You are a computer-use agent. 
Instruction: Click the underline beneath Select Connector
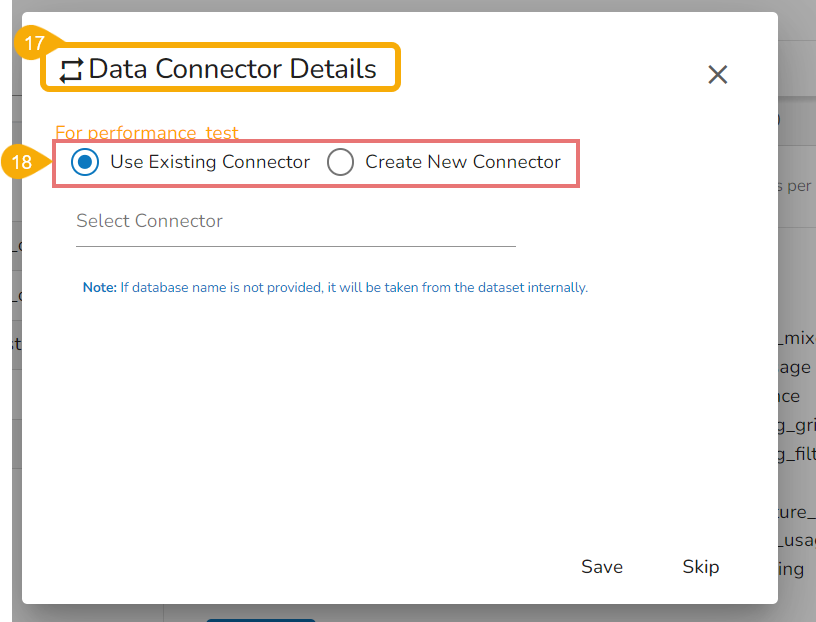tap(295, 245)
